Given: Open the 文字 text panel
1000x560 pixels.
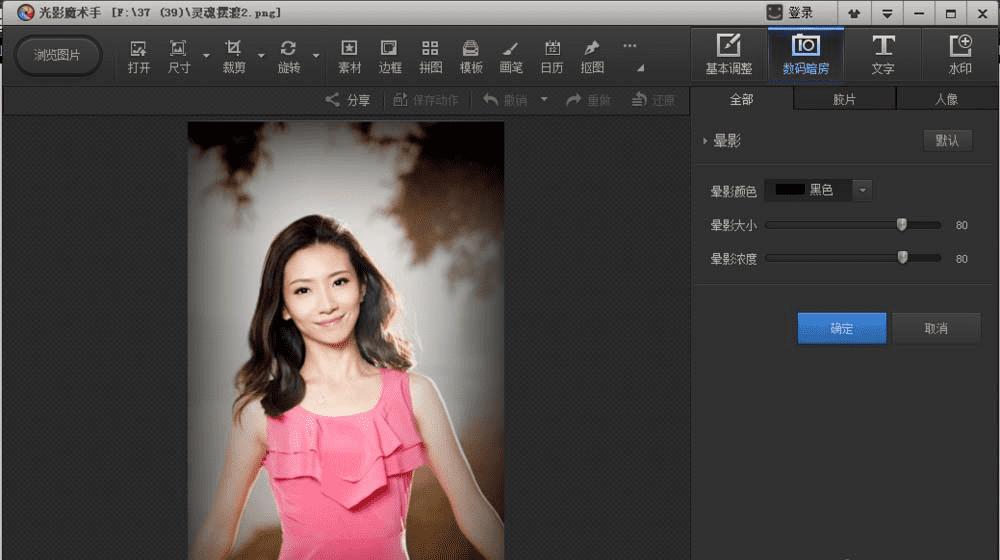Looking at the screenshot, I should 883,54.
